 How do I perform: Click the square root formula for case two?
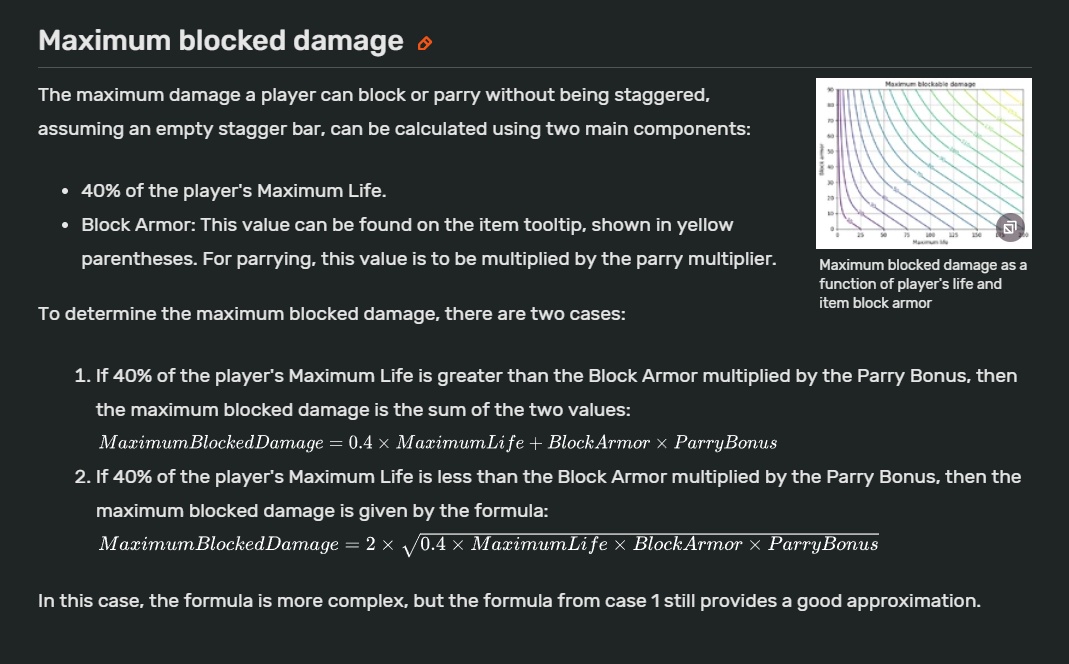click(x=489, y=544)
